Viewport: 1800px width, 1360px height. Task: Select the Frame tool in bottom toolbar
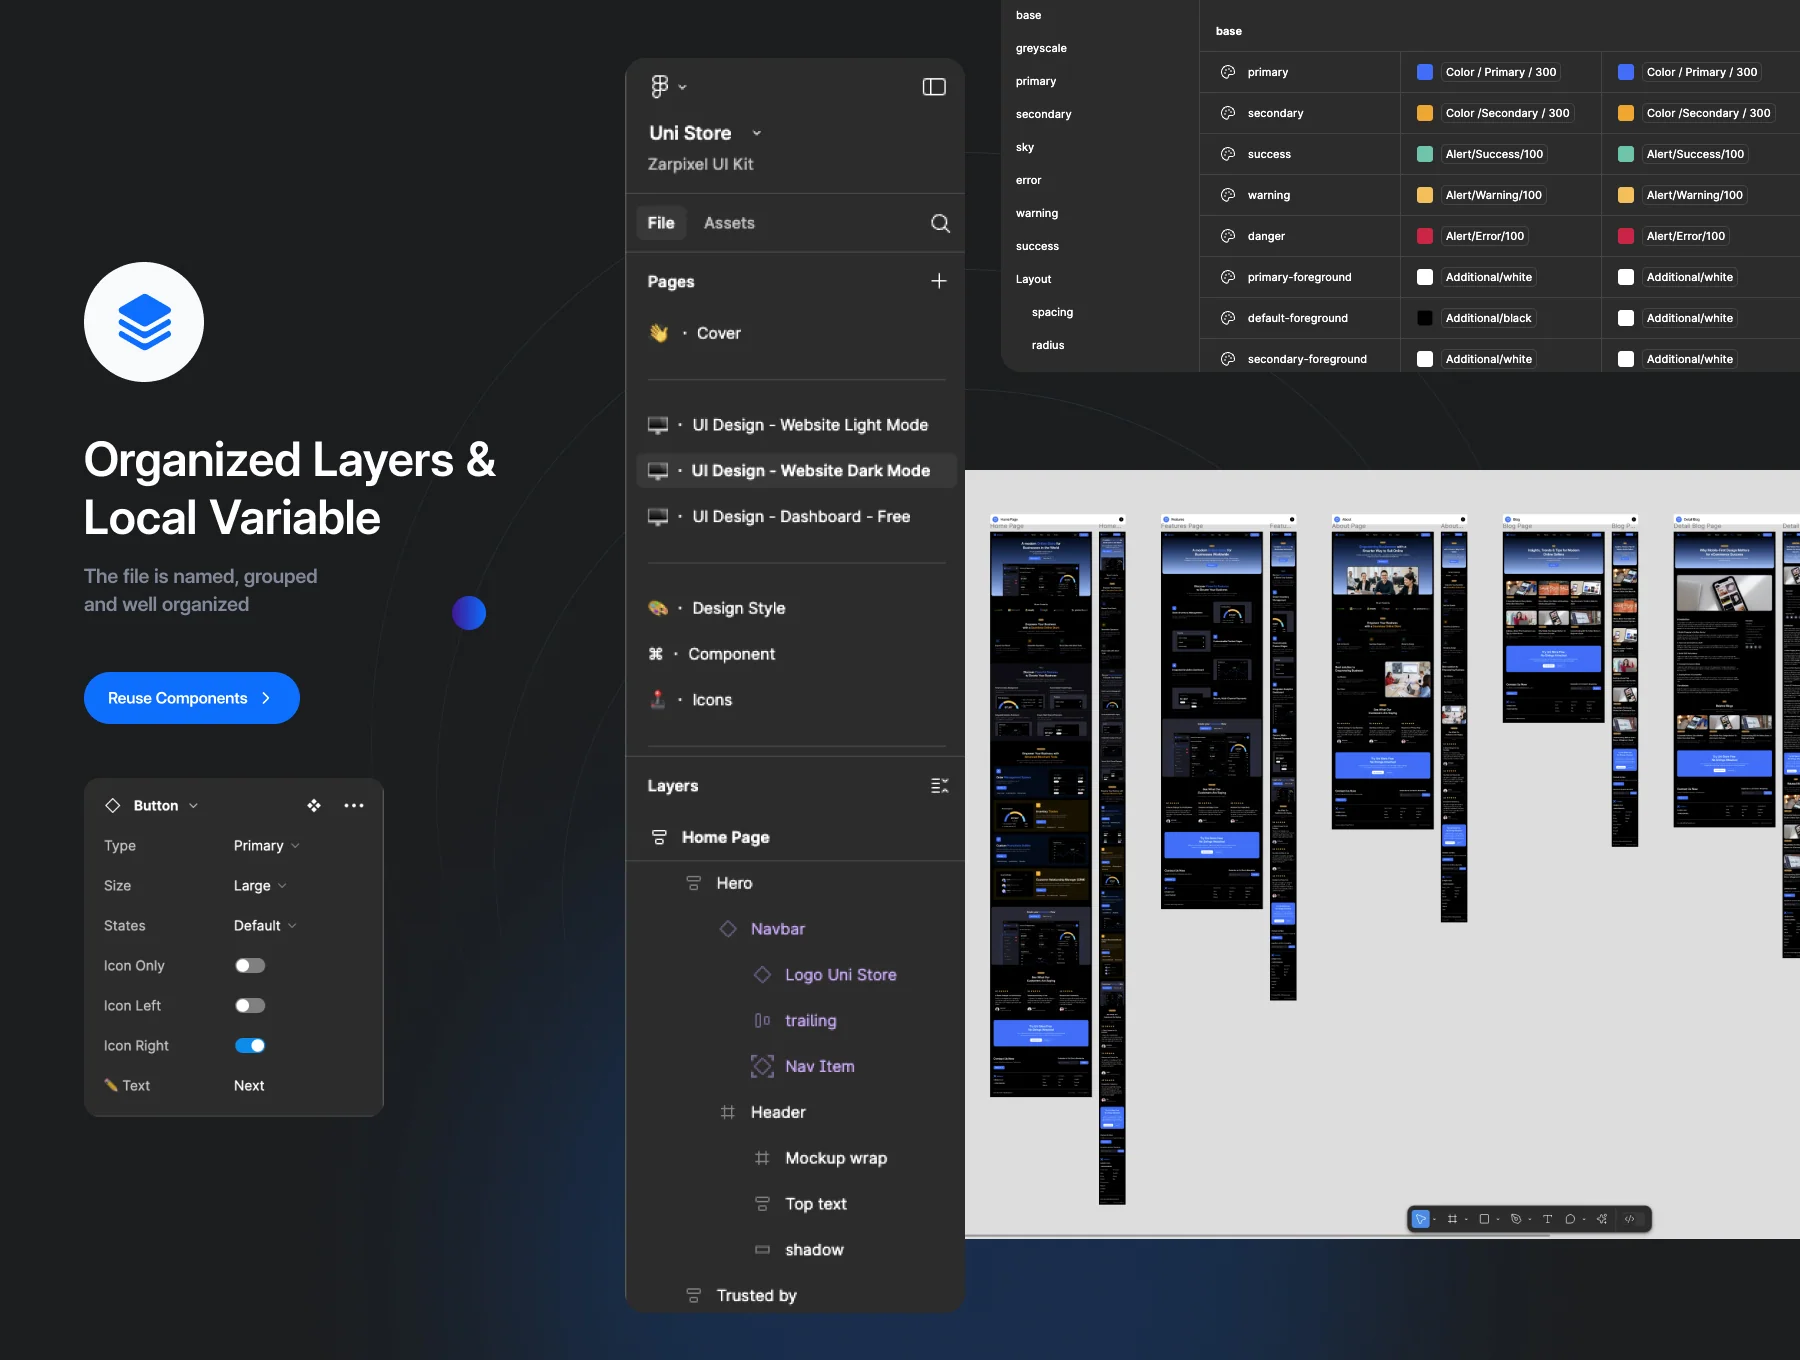click(x=1452, y=1219)
